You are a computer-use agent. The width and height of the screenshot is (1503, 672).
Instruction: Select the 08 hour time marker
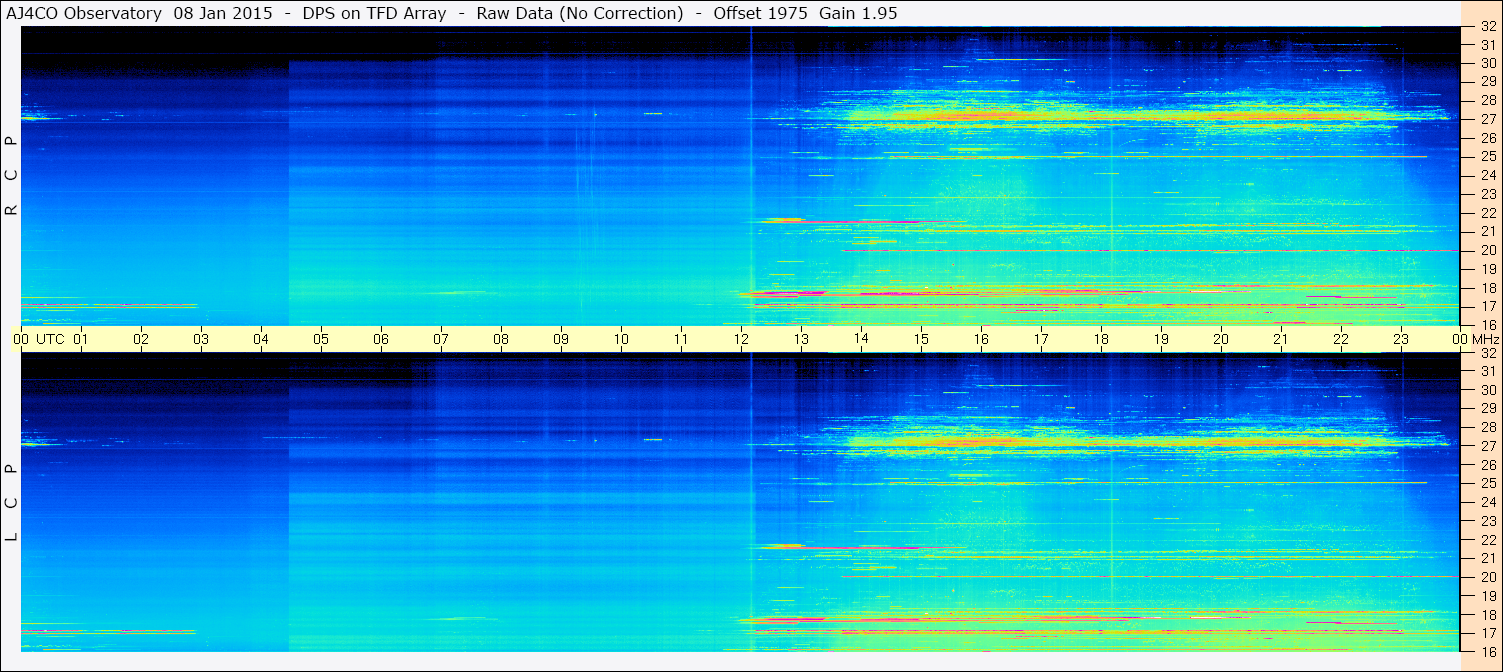[x=501, y=339]
